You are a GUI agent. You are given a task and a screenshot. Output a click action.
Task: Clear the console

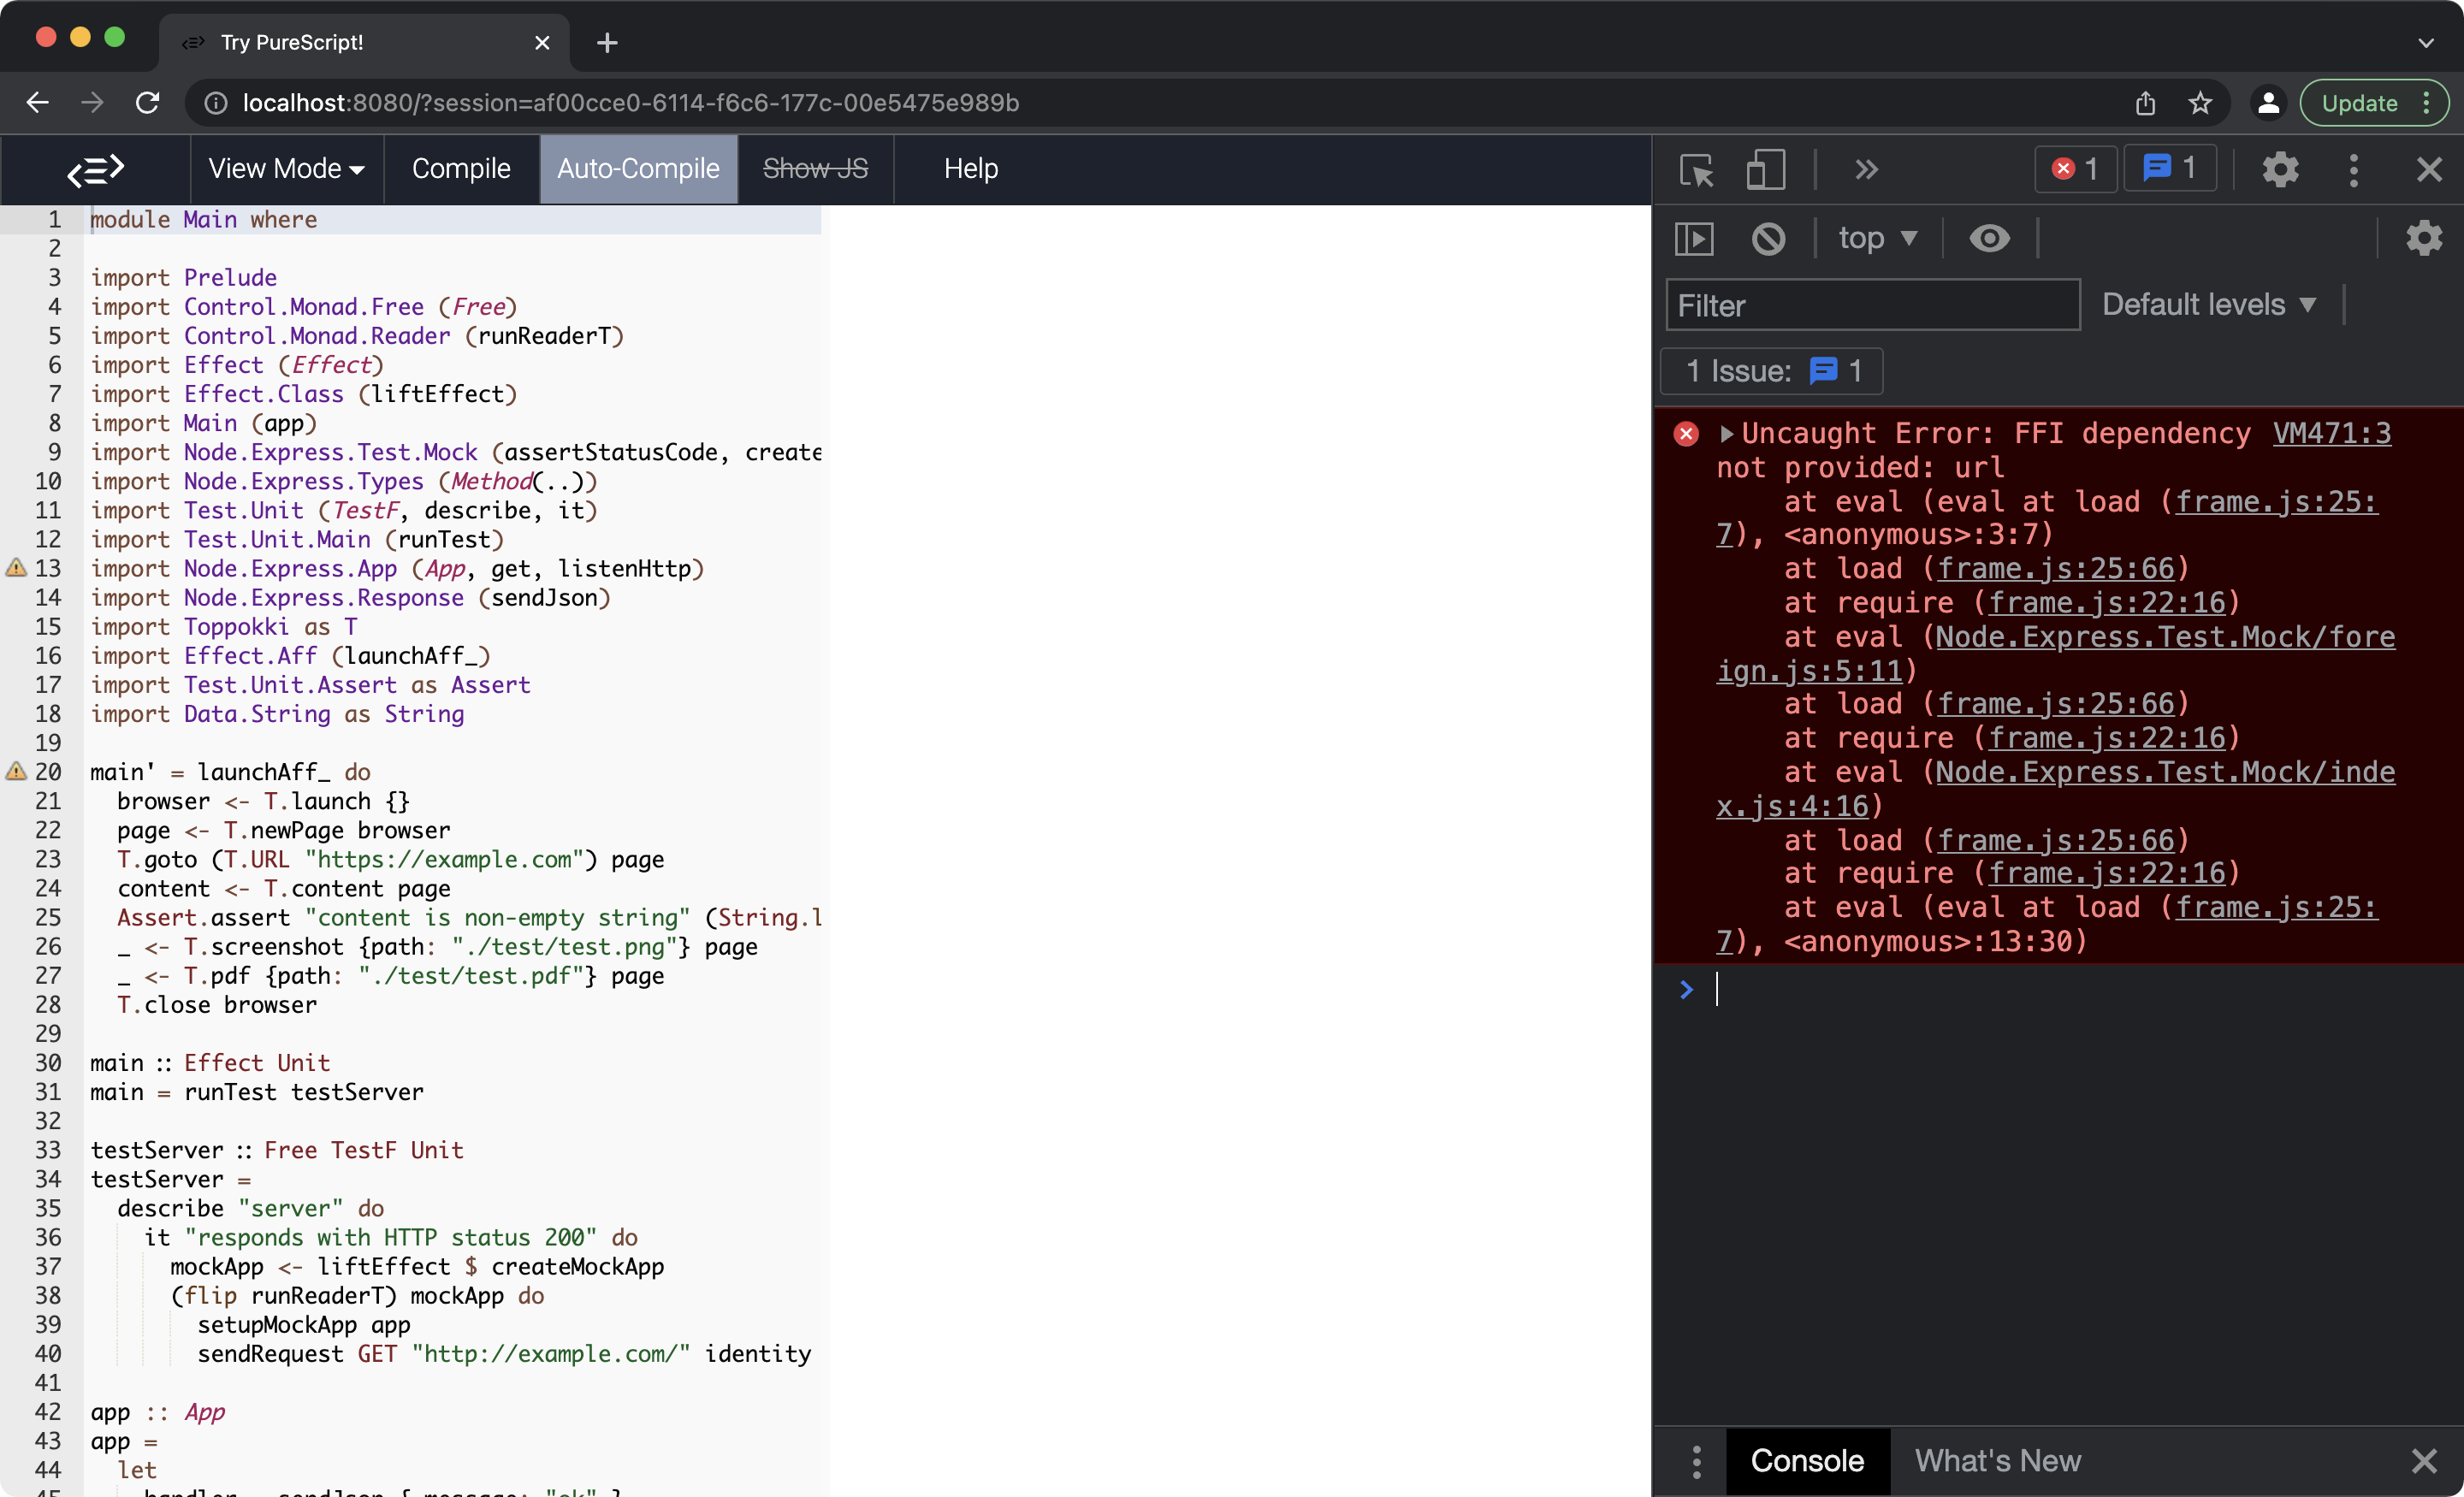[1768, 238]
